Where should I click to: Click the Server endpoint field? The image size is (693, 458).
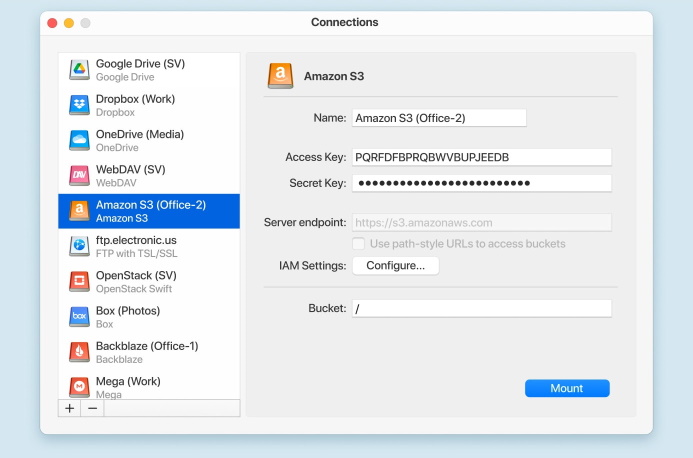coord(482,222)
